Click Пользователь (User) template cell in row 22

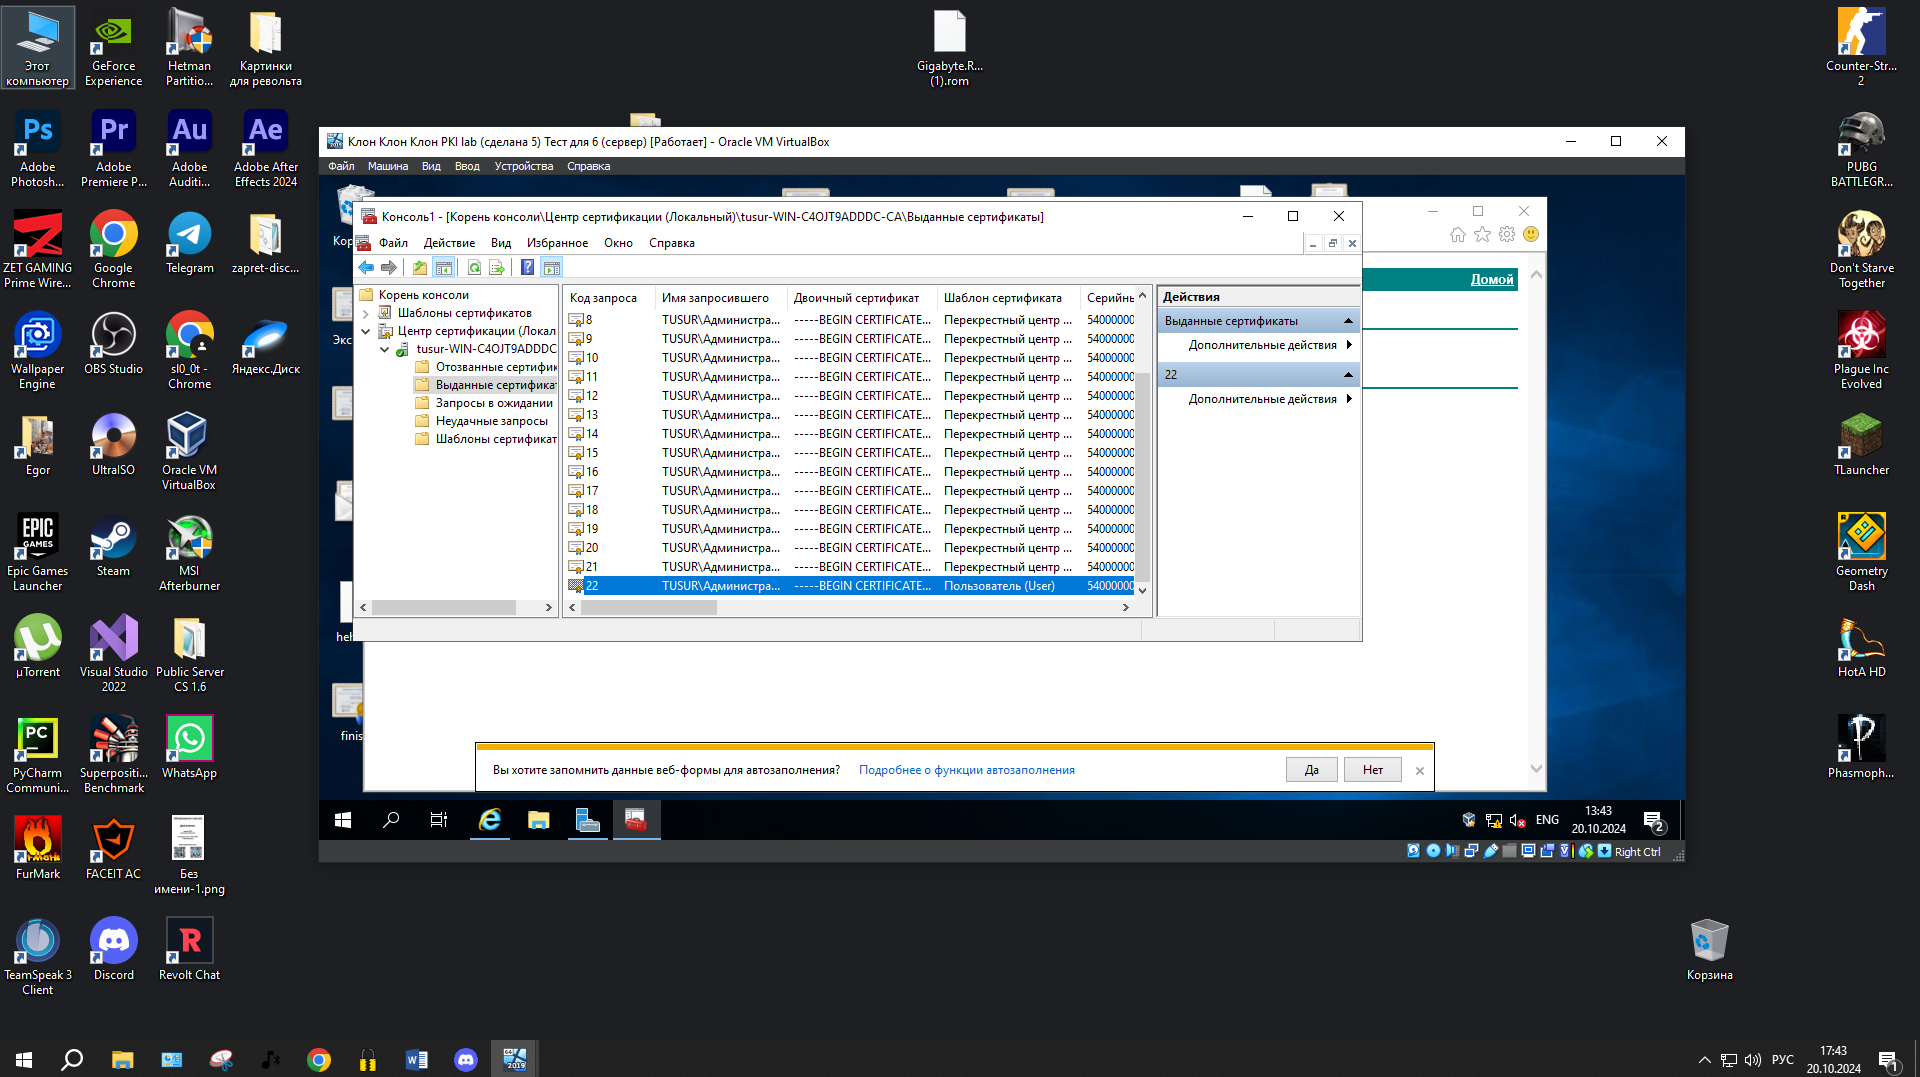(999, 586)
